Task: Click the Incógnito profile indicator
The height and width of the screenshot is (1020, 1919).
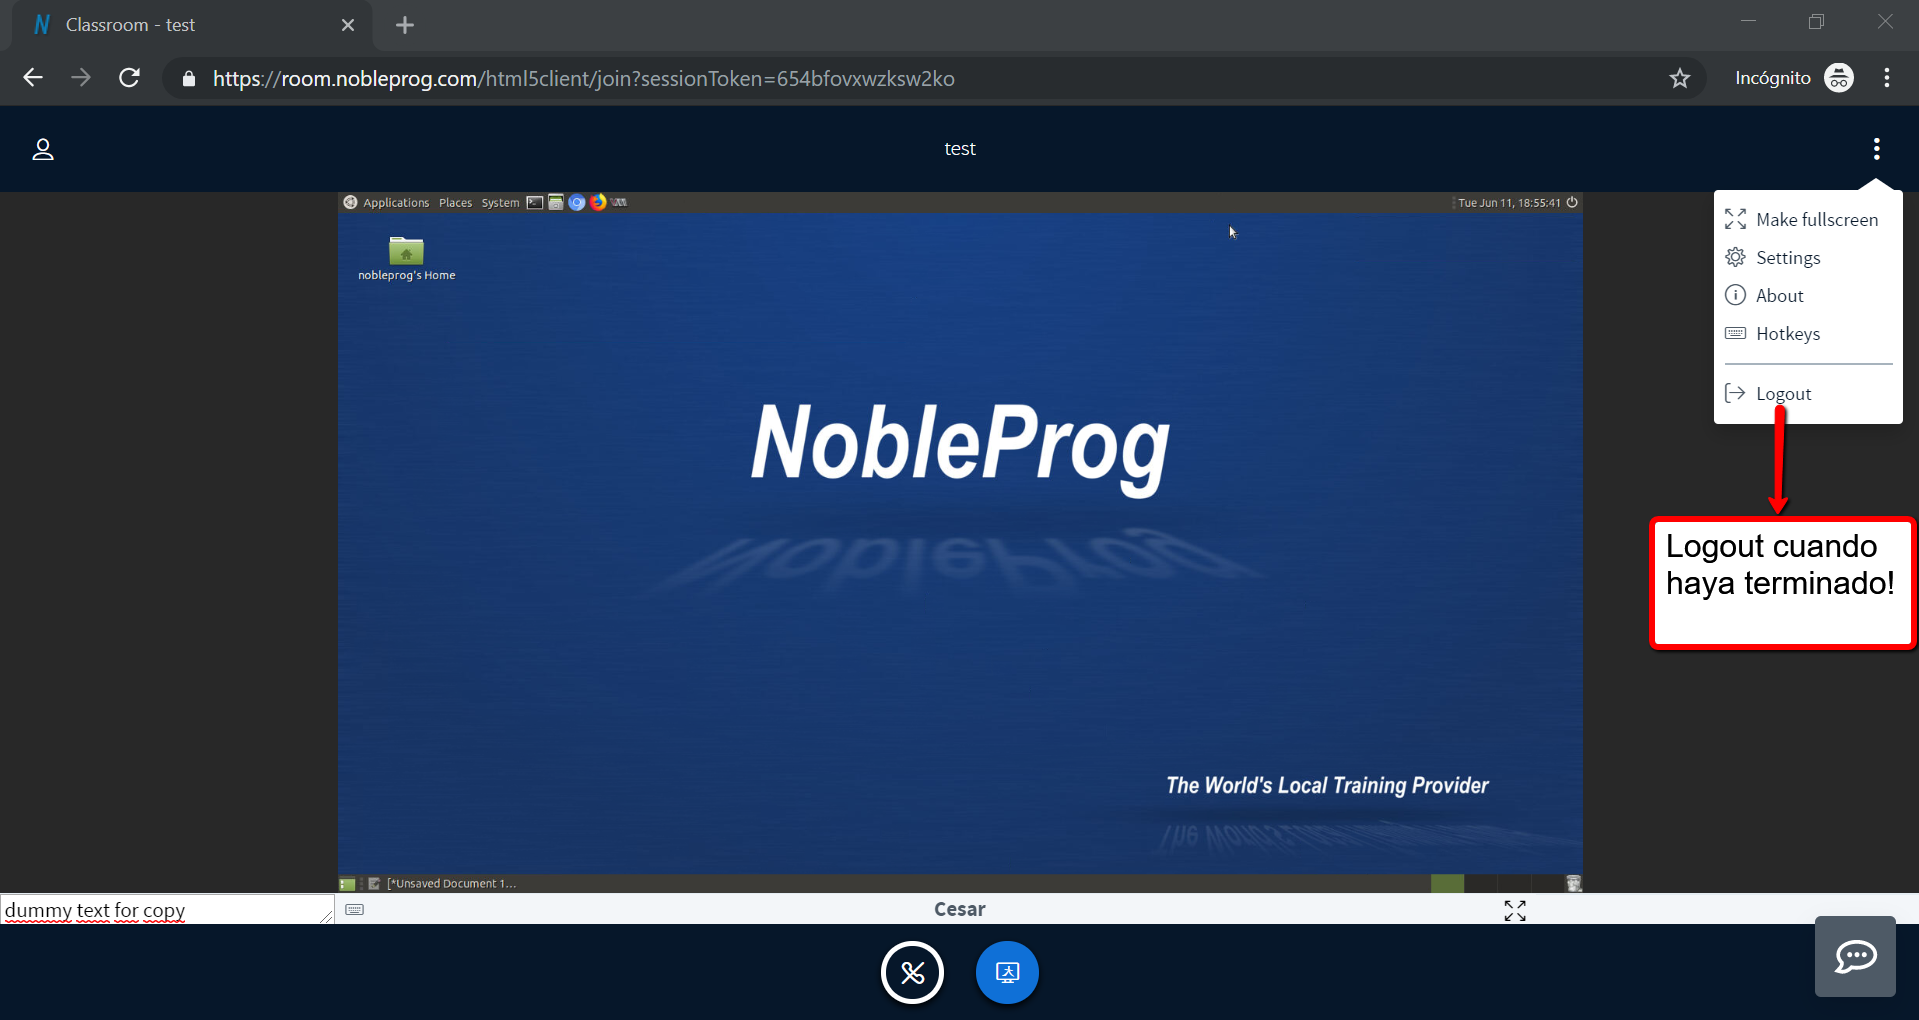Action: (1794, 78)
